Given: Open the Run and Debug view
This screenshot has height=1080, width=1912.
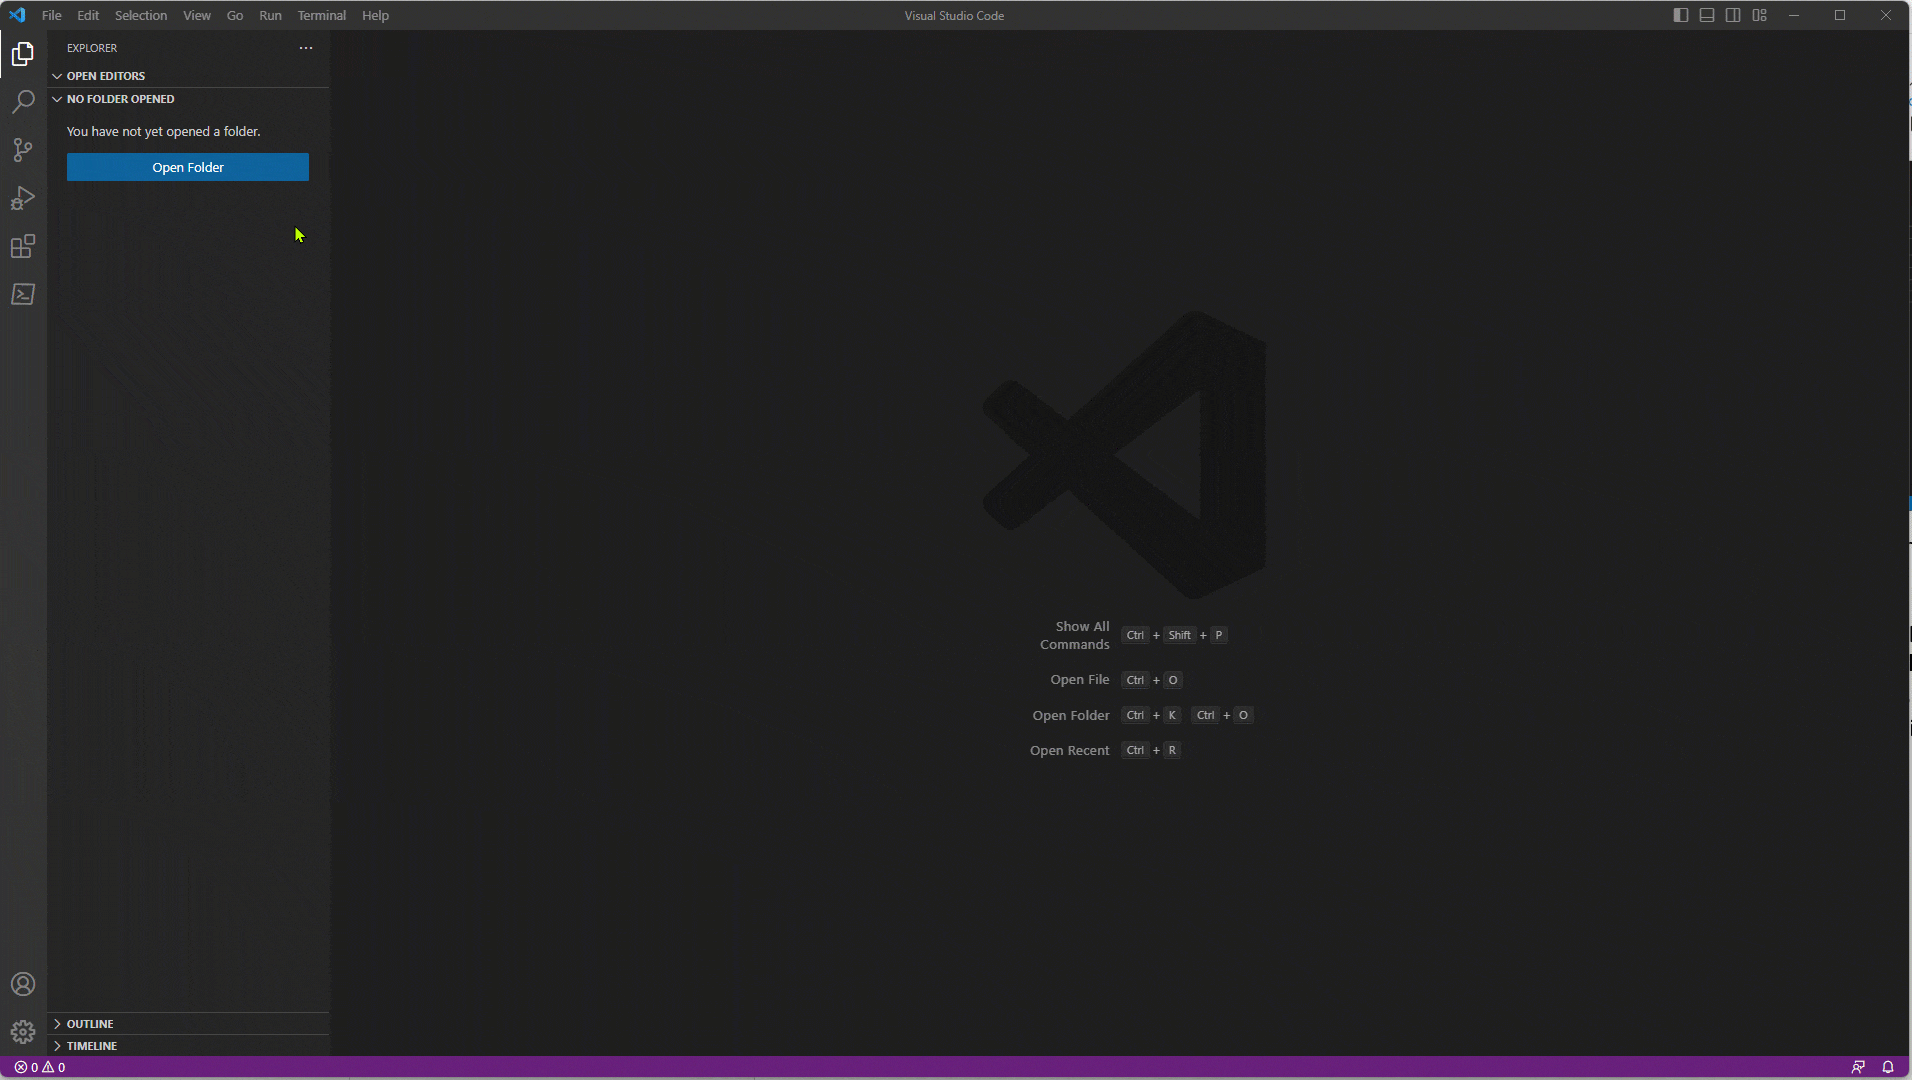Looking at the screenshot, I should pos(22,198).
